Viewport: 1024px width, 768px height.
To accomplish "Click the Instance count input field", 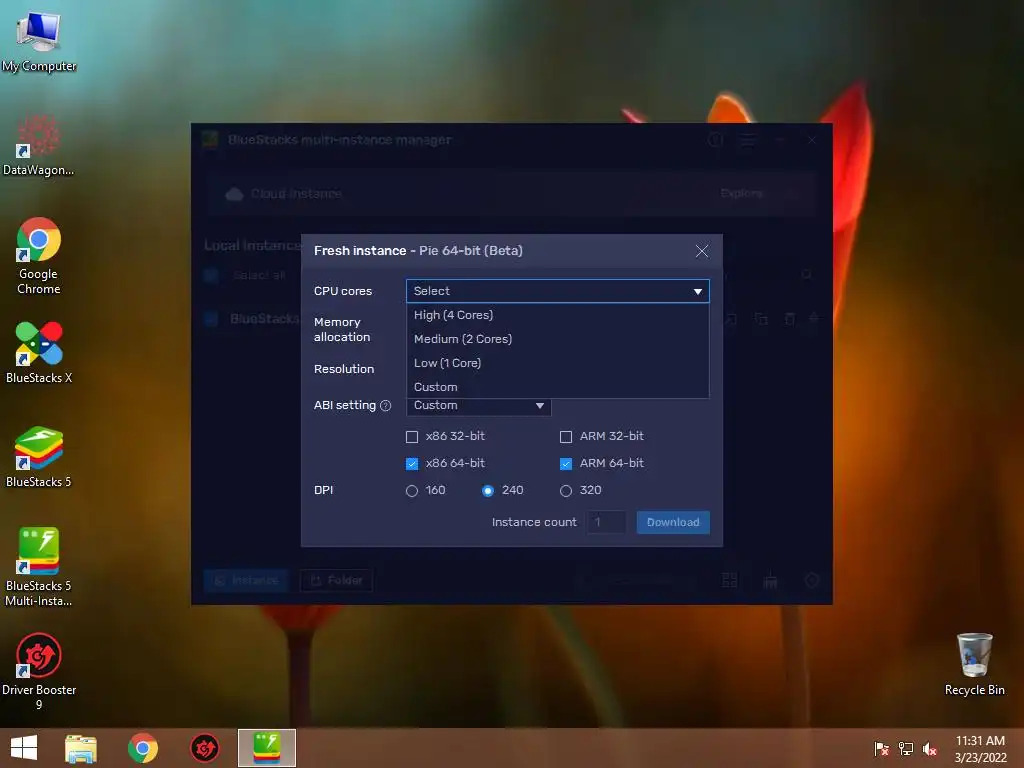I will 607,522.
